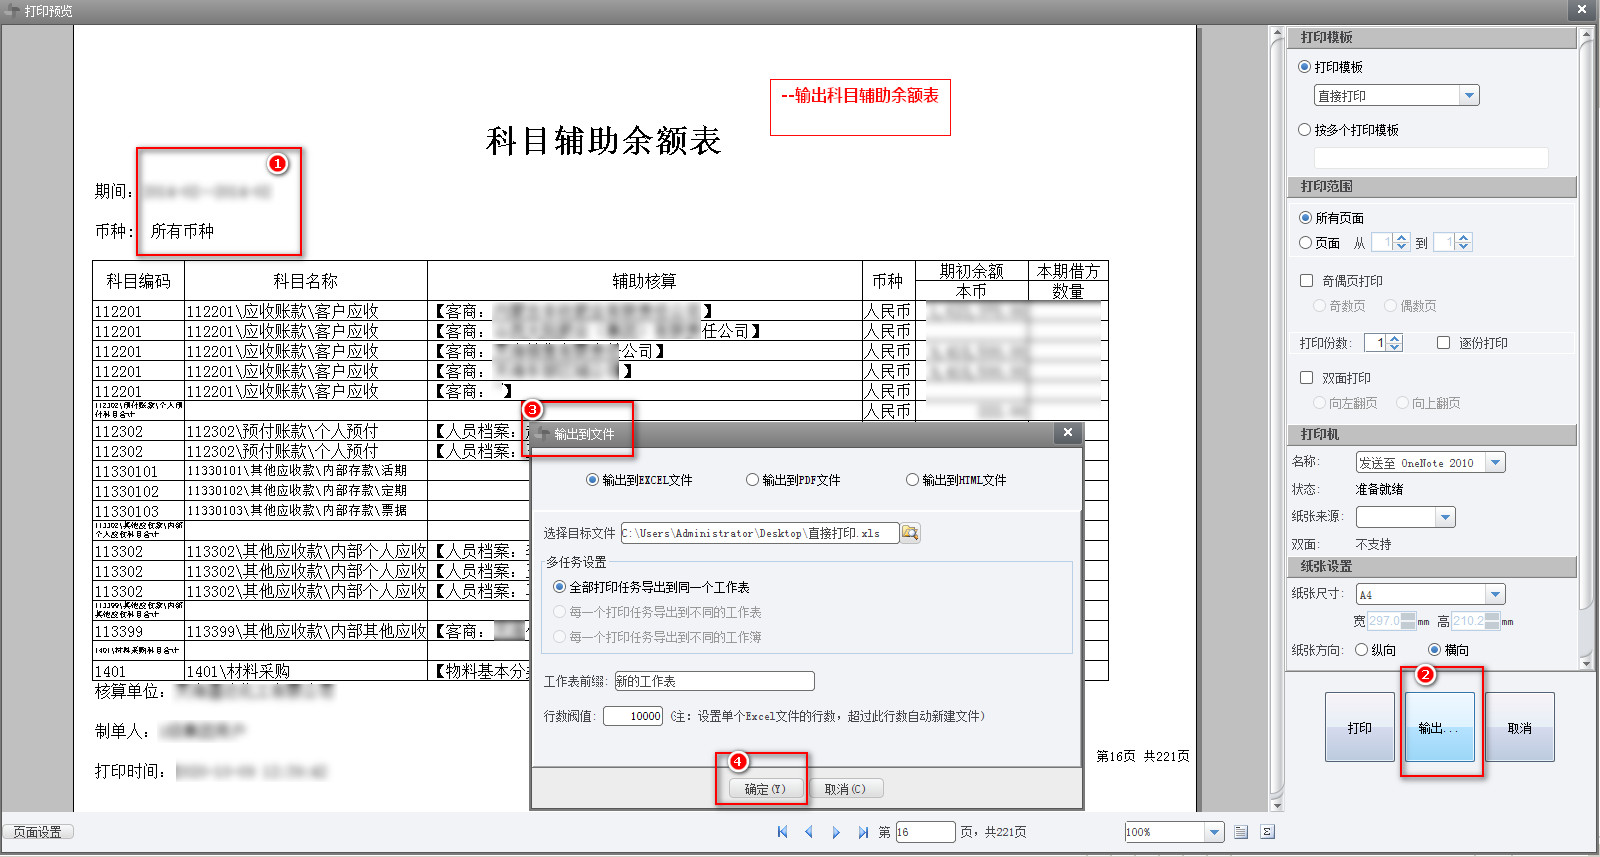Advance to the next page
The image size is (1600, 857).
coord(836,832)
